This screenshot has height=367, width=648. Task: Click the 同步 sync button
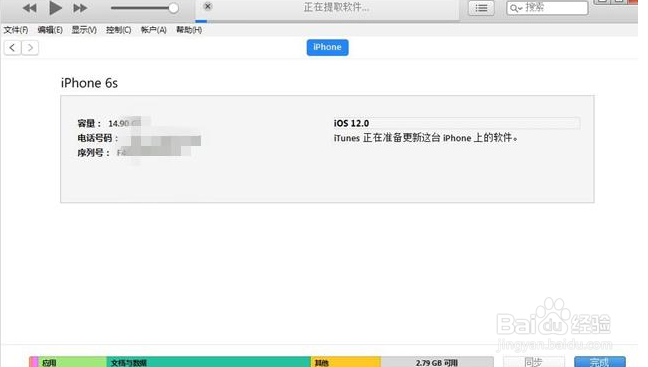click(x=534, y=362)
